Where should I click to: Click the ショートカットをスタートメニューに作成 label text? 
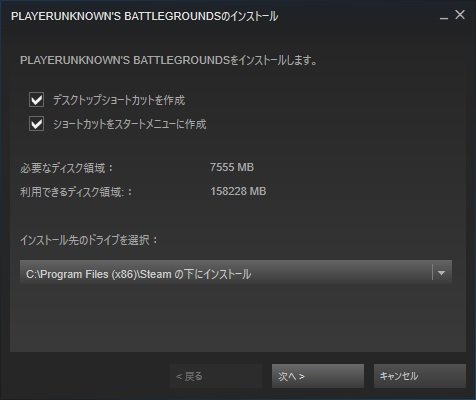coord(129,124)
